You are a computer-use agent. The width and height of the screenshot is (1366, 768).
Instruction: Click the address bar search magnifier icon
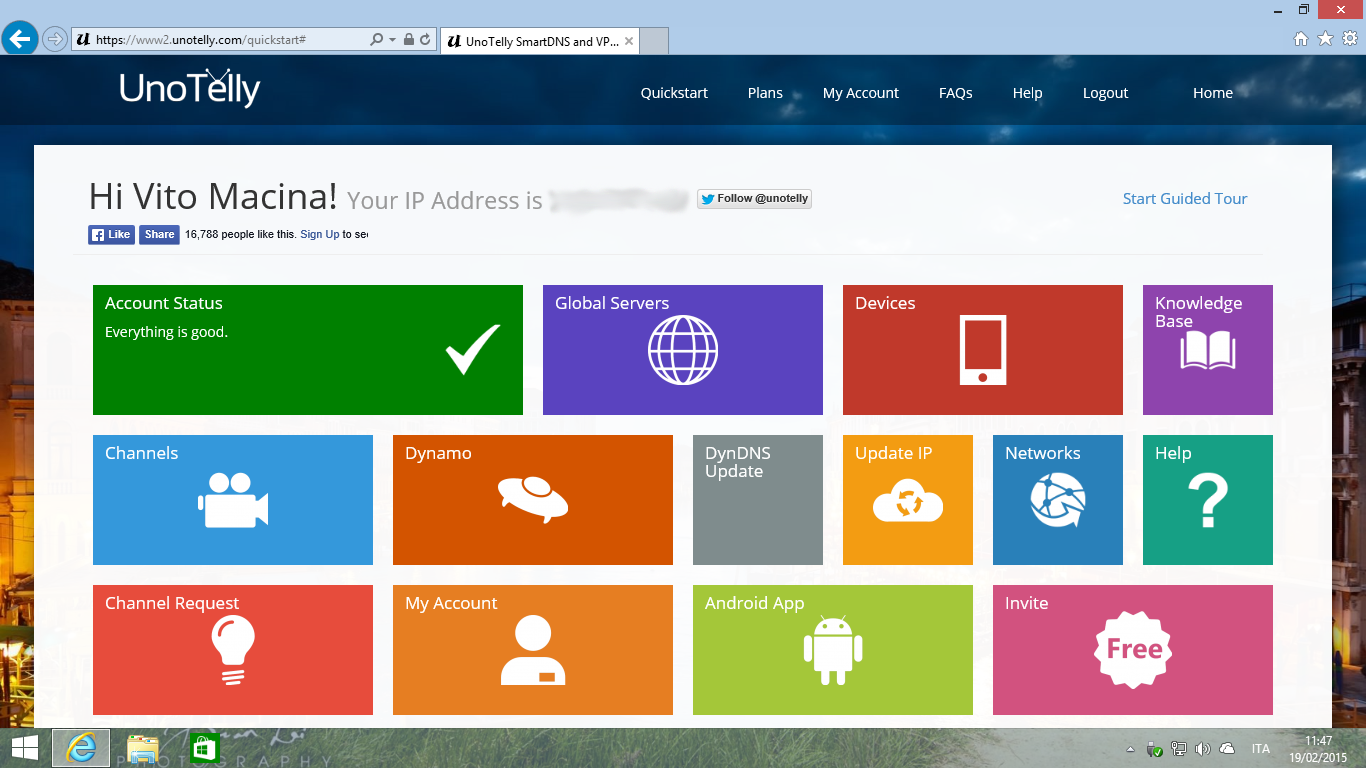pyautogui.click(x=376, y=40)
